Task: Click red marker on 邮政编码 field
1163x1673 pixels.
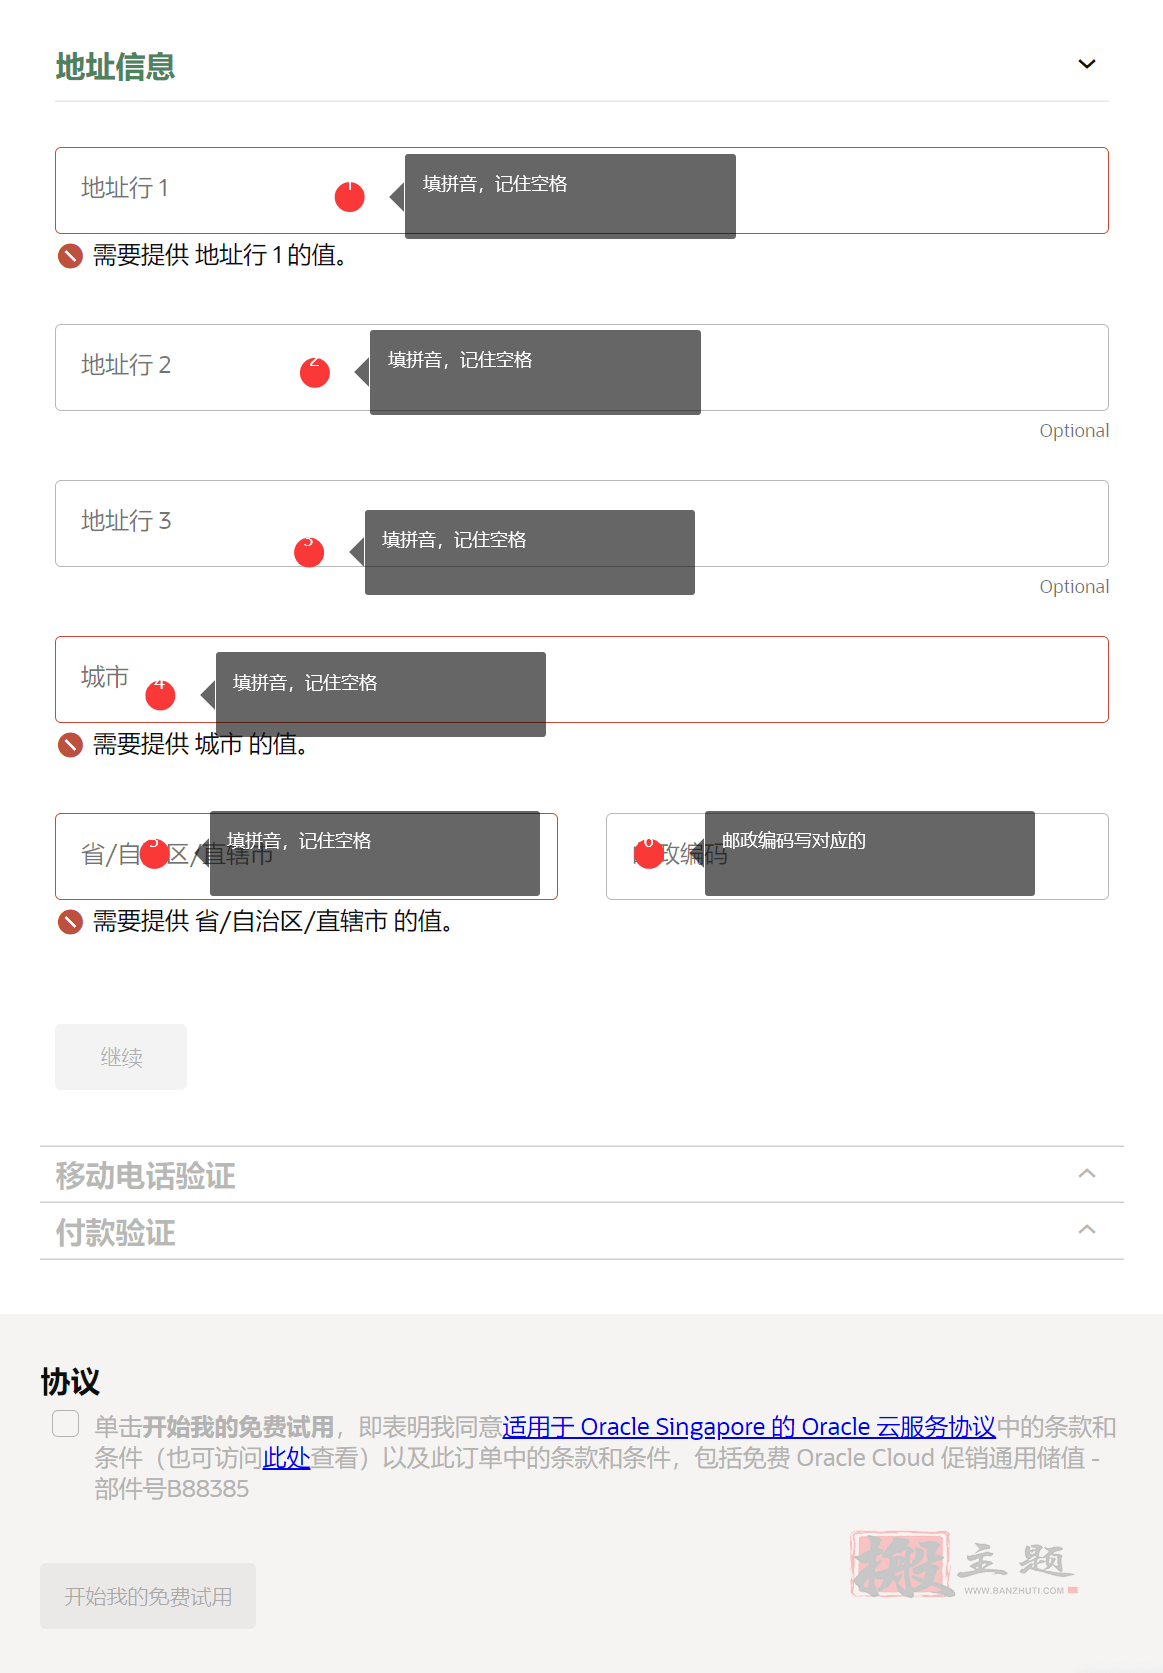Action: 649,853
